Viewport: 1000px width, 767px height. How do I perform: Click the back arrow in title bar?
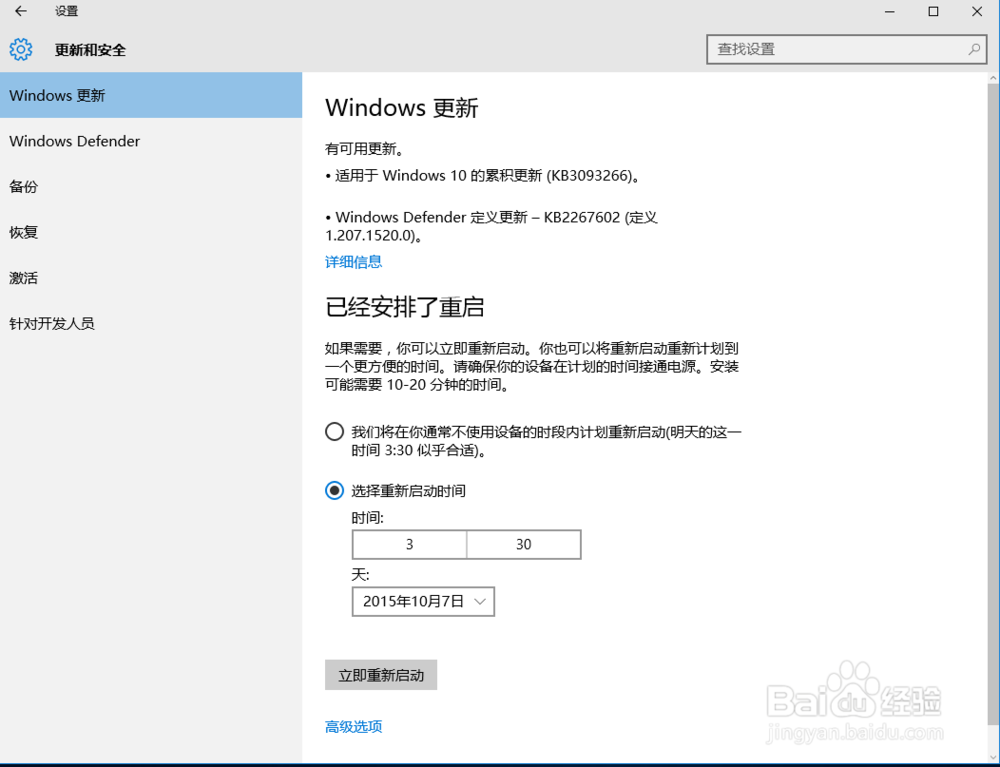click(x=21, y=11)
